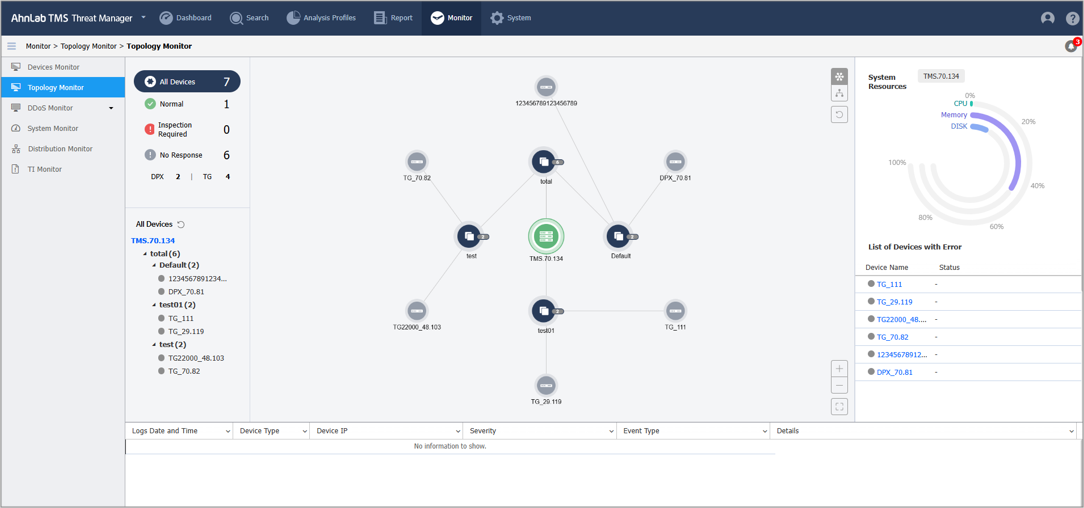Screen dimensions: 1084x508
Task: Select the TG_70.82 device node
Action: [416, 162]
